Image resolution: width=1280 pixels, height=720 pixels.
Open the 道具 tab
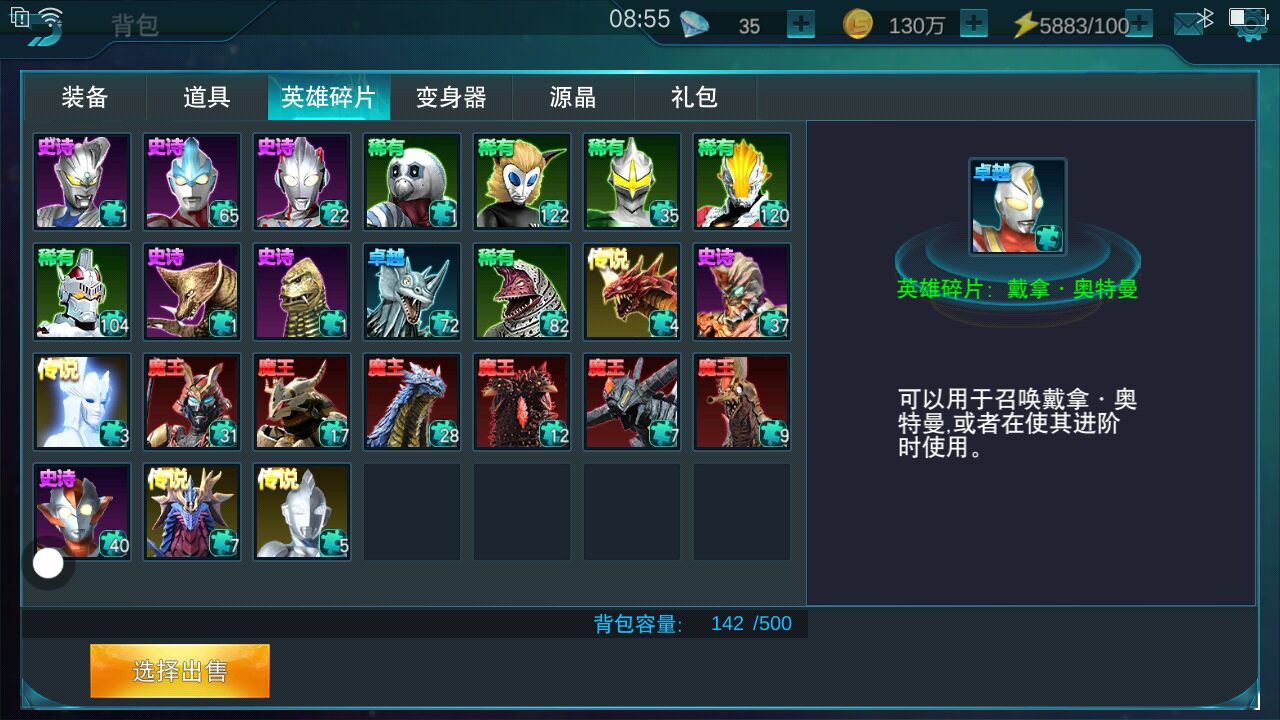(x=207, y=97)
